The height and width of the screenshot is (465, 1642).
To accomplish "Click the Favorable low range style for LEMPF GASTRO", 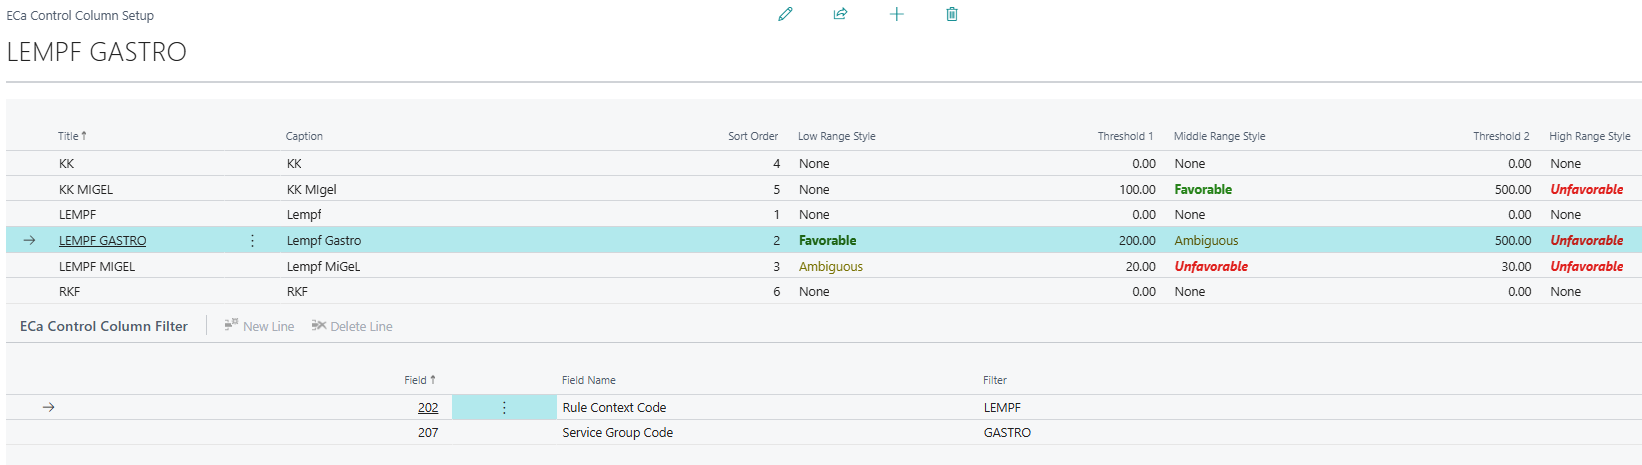I will tap(827, 241).
